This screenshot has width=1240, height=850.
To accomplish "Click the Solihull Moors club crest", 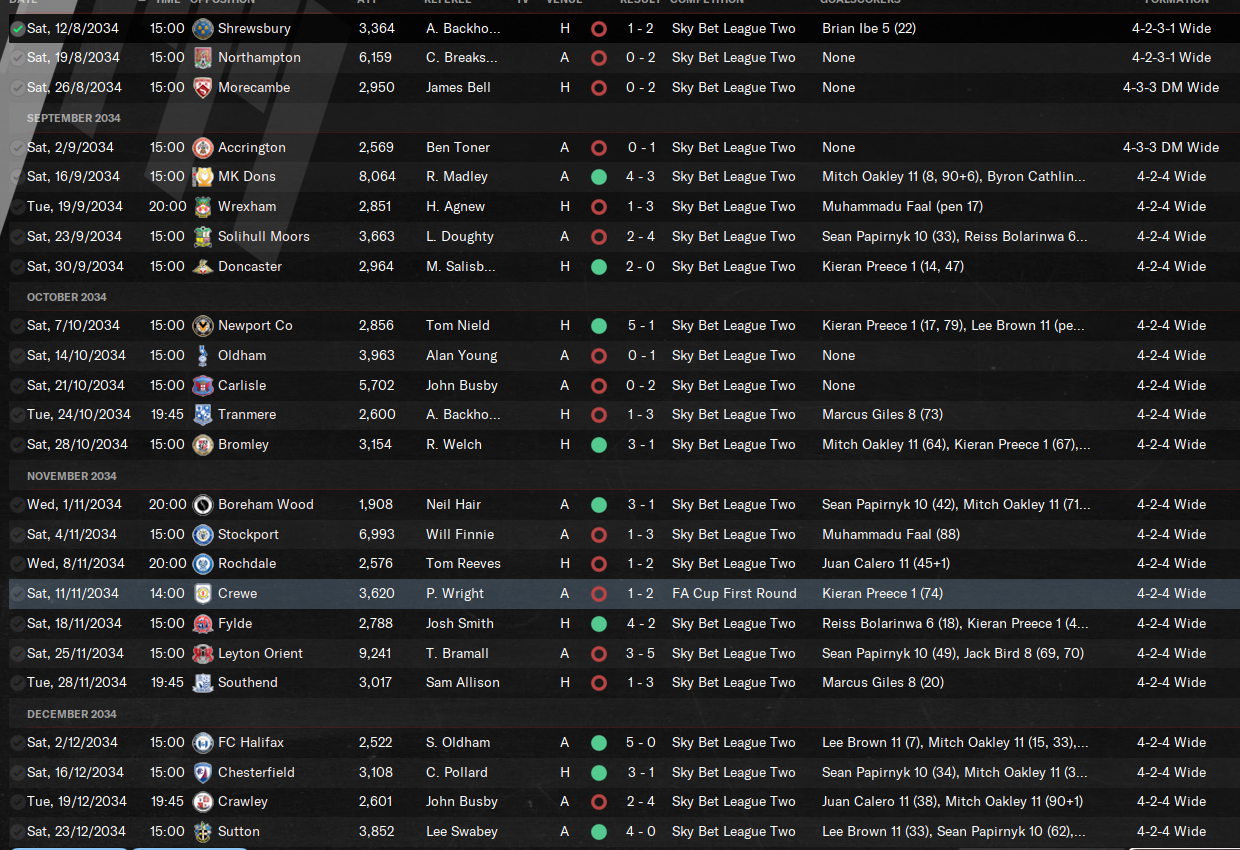I will (203, 237).
